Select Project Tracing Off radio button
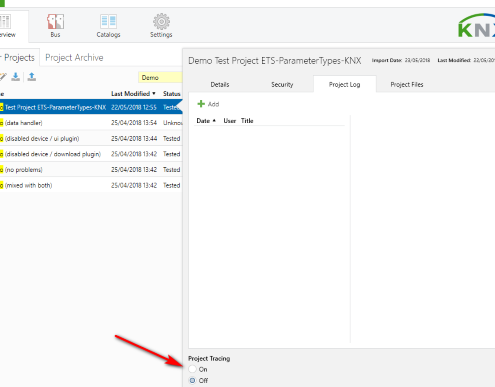495x387 pixels. (x=192, y=380)
